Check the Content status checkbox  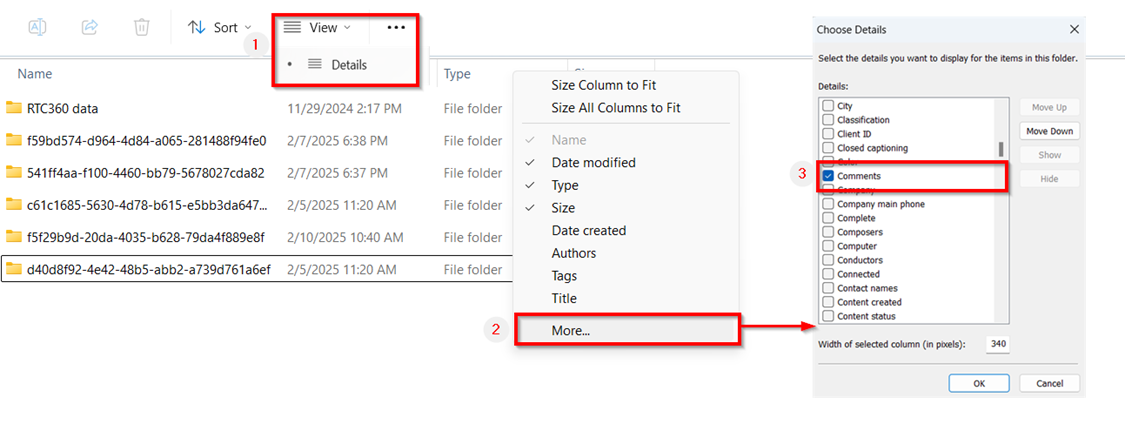click(828, 316)
